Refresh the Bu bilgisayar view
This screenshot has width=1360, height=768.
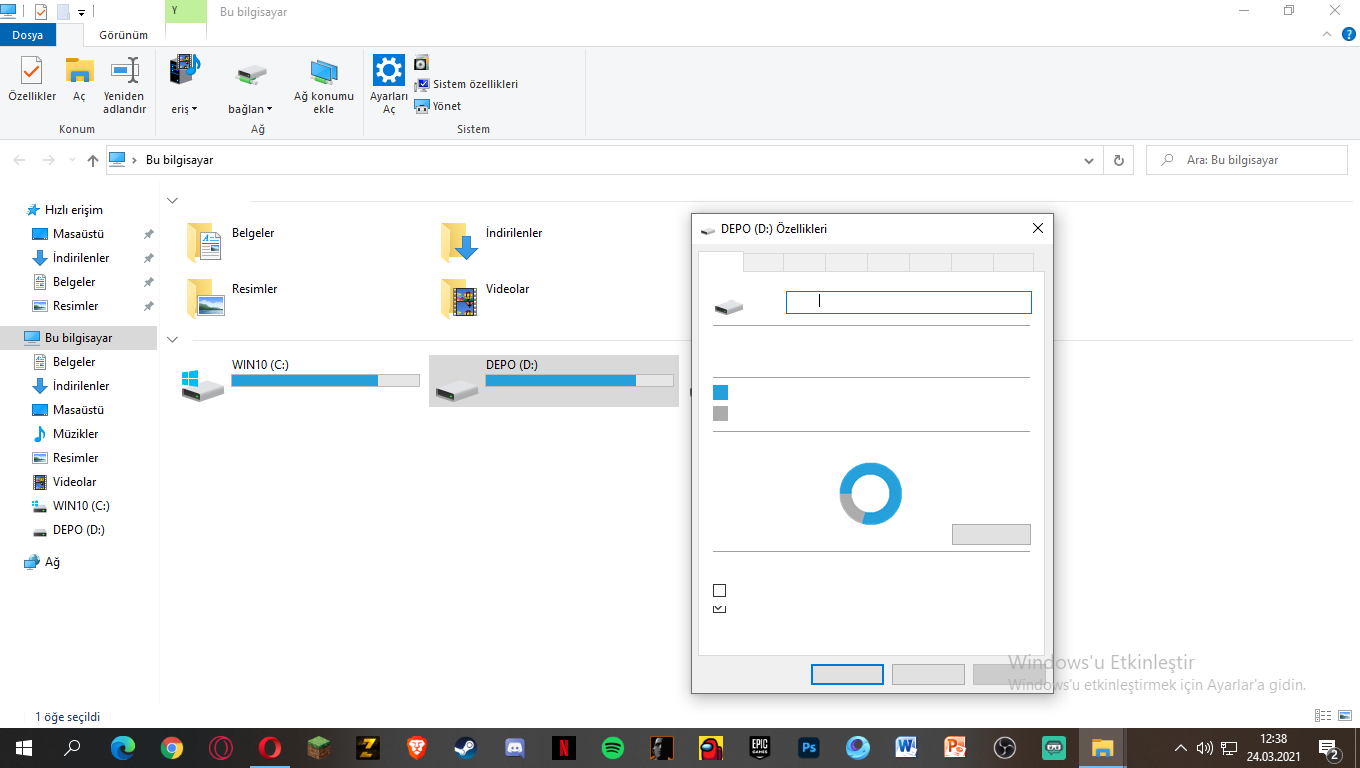pos(1118,160)
